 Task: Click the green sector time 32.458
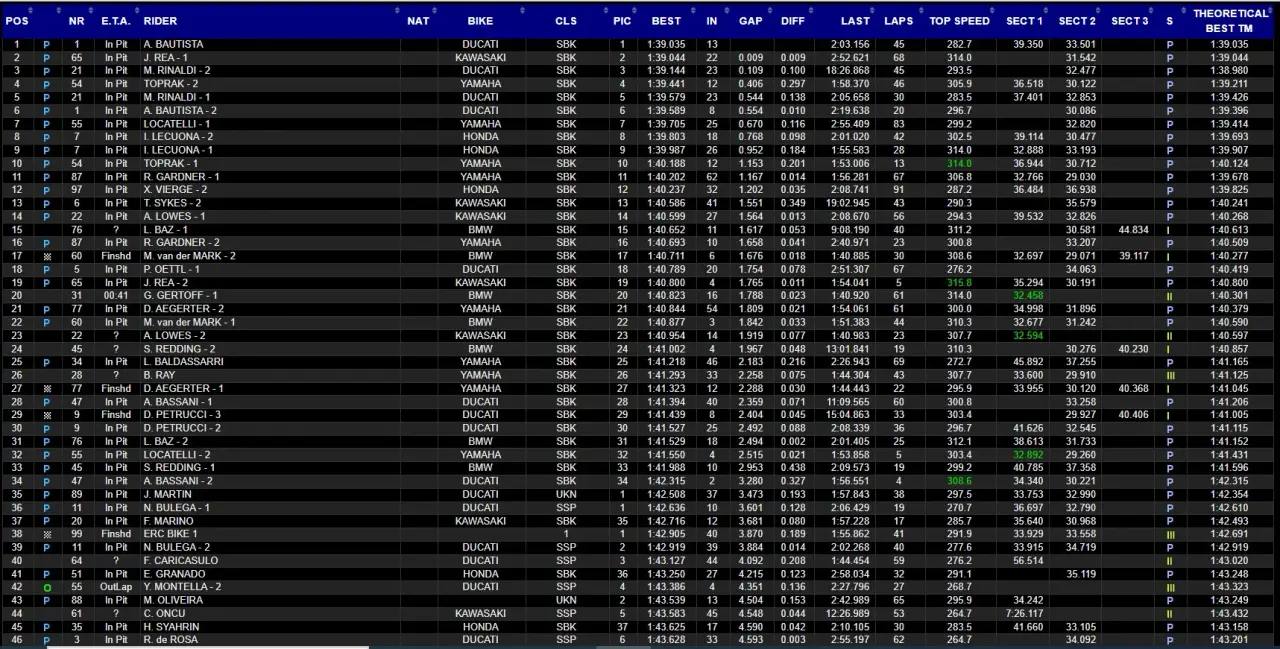[1028, 296]
